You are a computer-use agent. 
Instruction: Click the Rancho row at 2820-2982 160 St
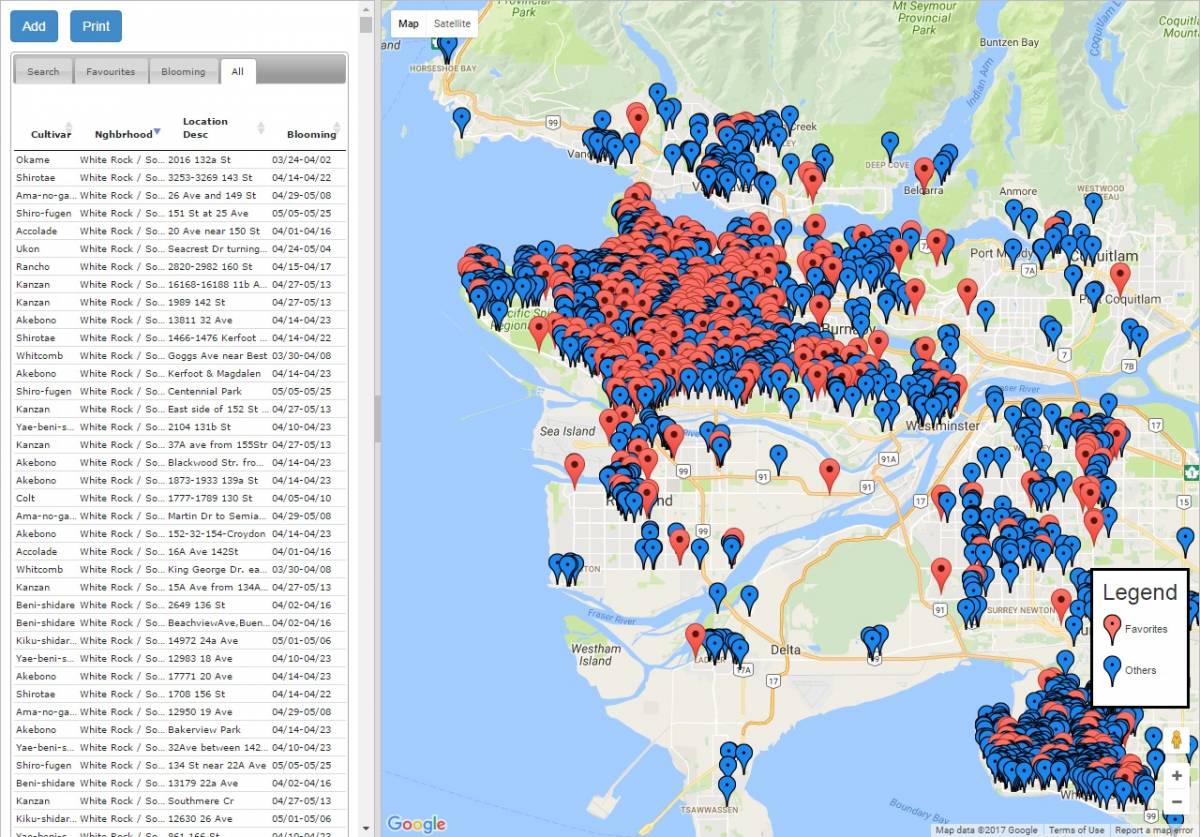[180, 267]
